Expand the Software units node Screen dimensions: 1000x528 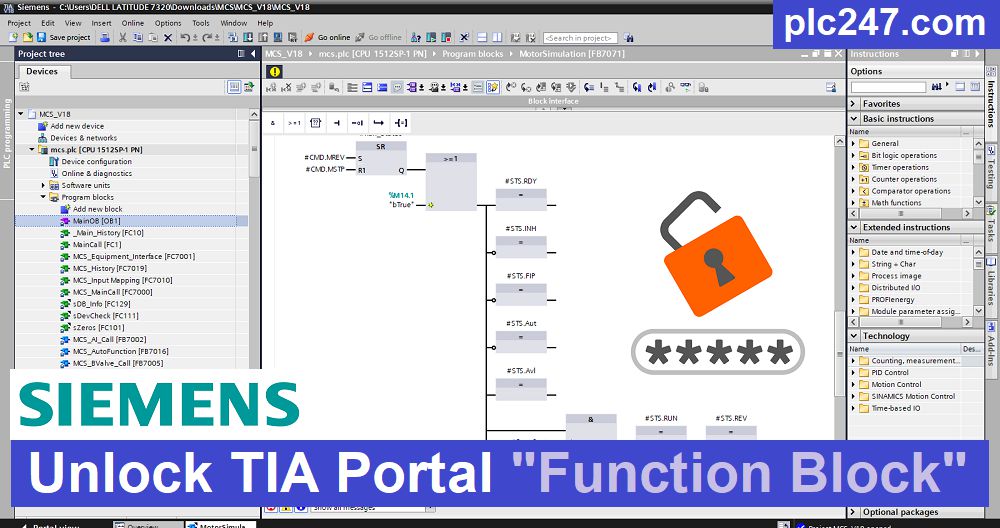[43, 186]
